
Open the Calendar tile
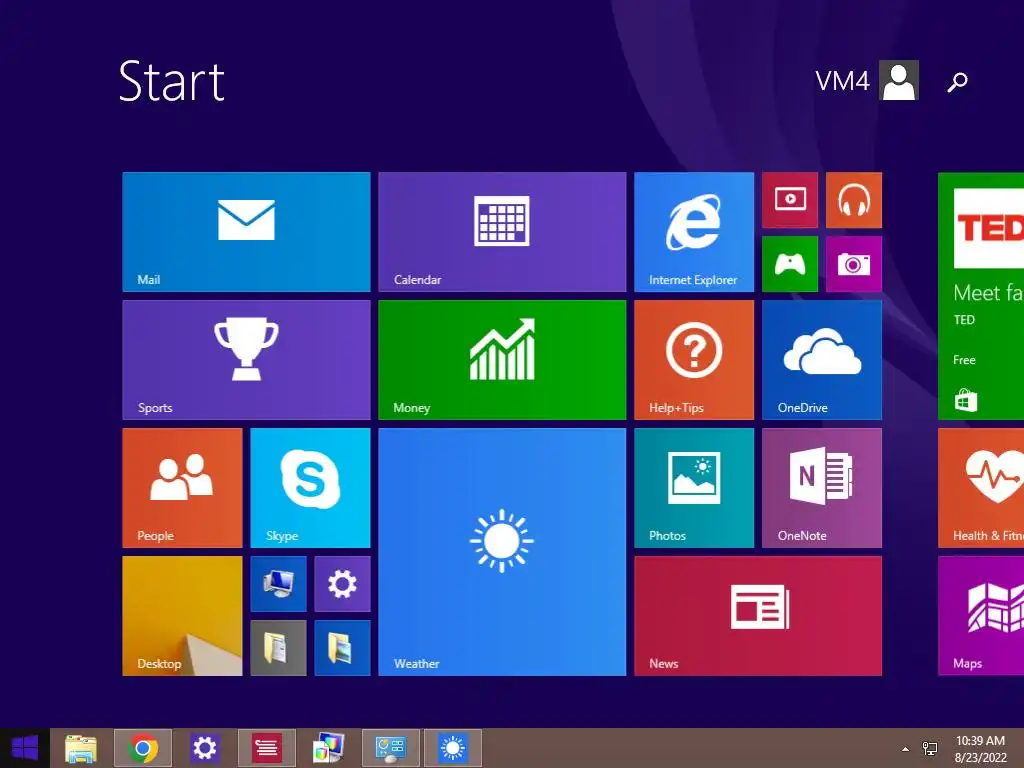(x=502, y=232)
